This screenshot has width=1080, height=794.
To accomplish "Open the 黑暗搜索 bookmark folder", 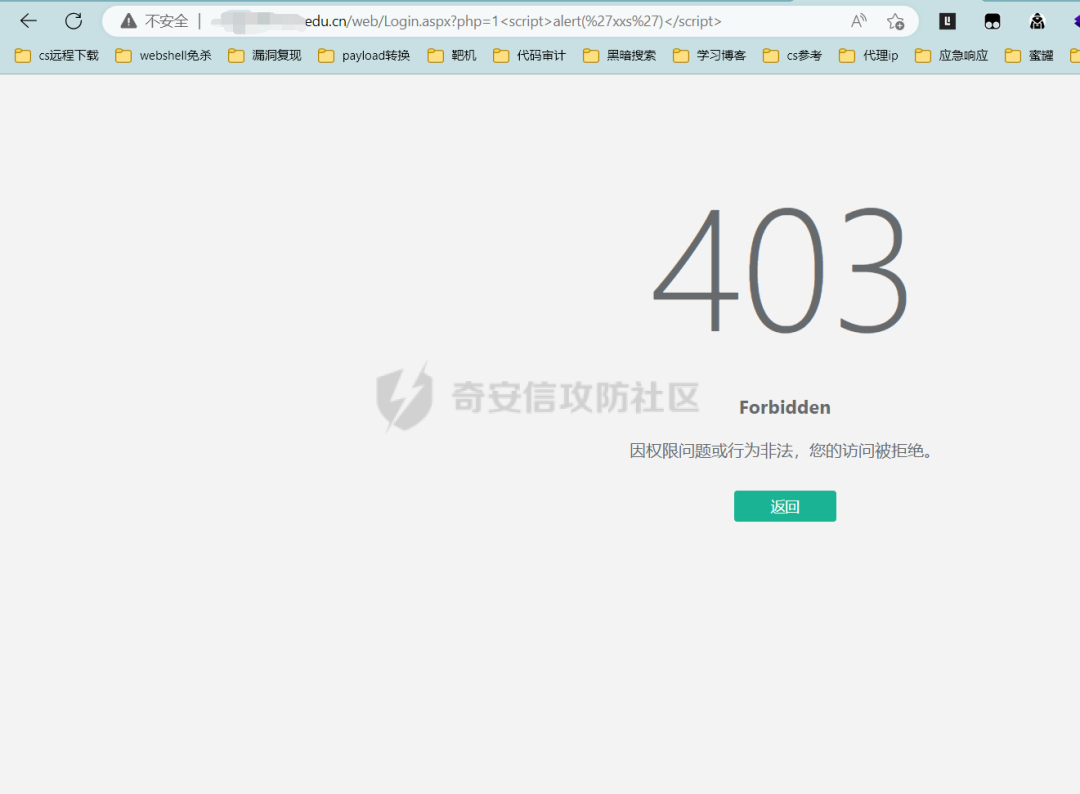I will click(x=619, y=56).
